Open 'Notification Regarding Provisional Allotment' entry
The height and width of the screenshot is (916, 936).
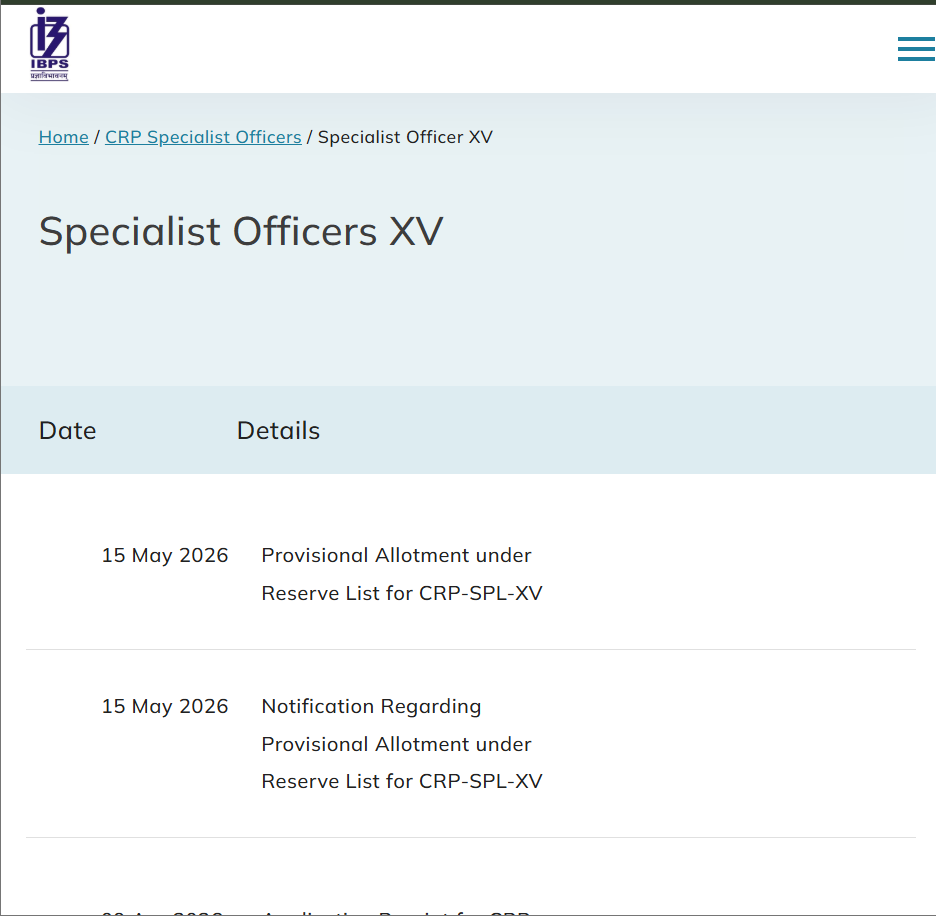tap(402, 743)
